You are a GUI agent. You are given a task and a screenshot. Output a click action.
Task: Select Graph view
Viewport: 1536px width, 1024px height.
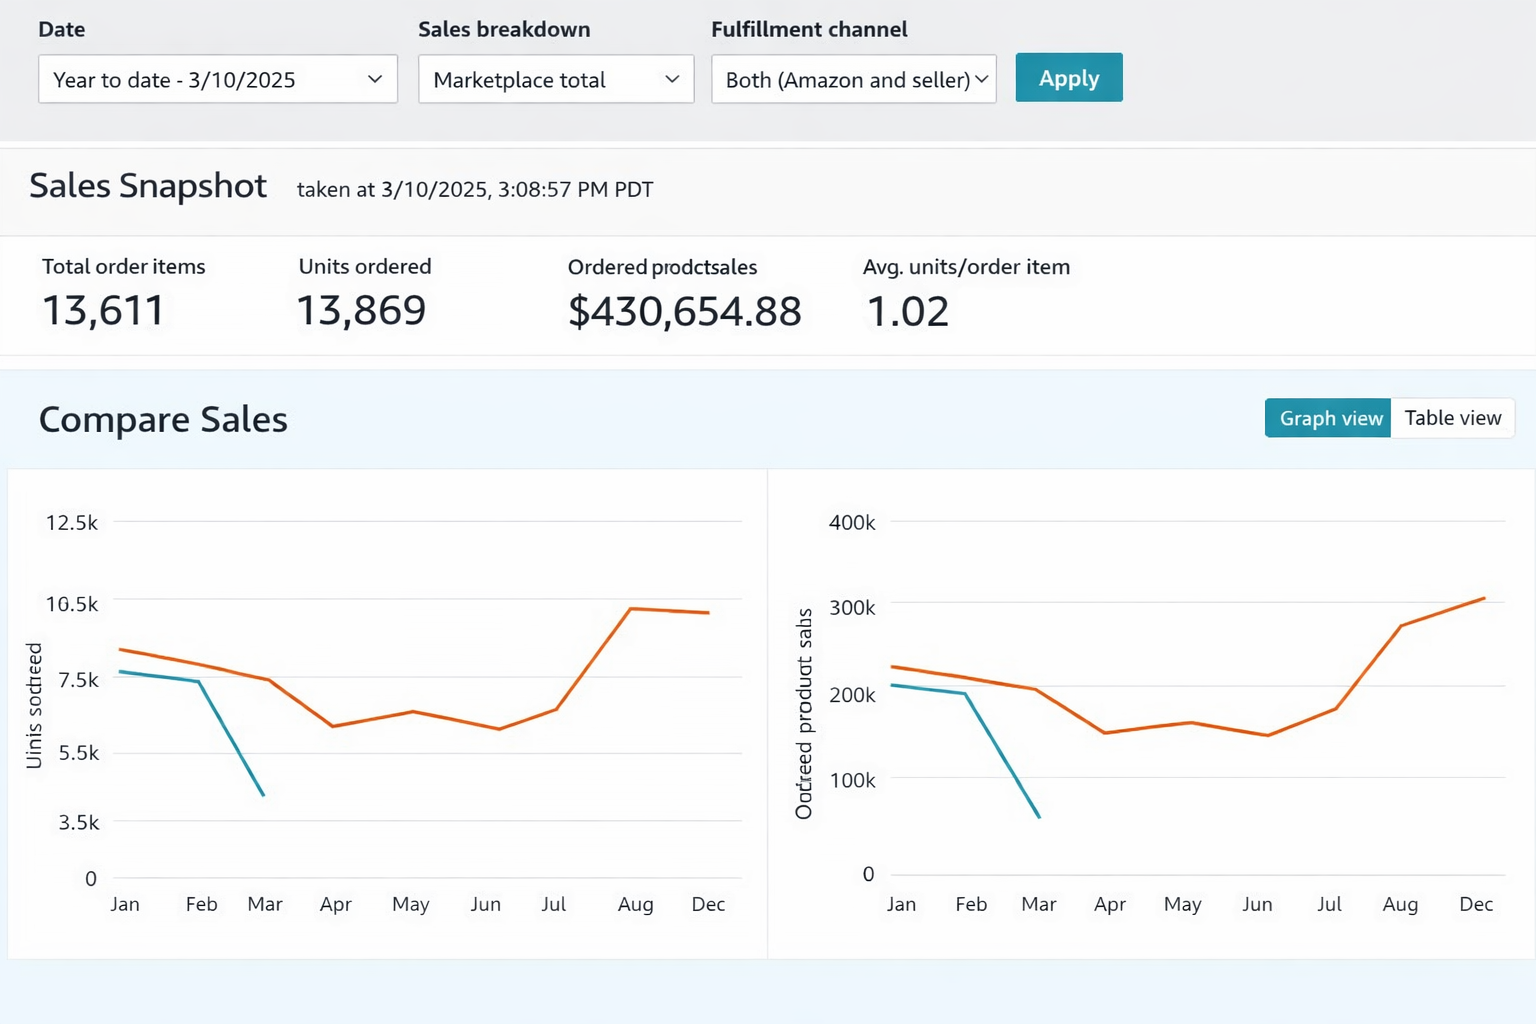[1327, 418]
